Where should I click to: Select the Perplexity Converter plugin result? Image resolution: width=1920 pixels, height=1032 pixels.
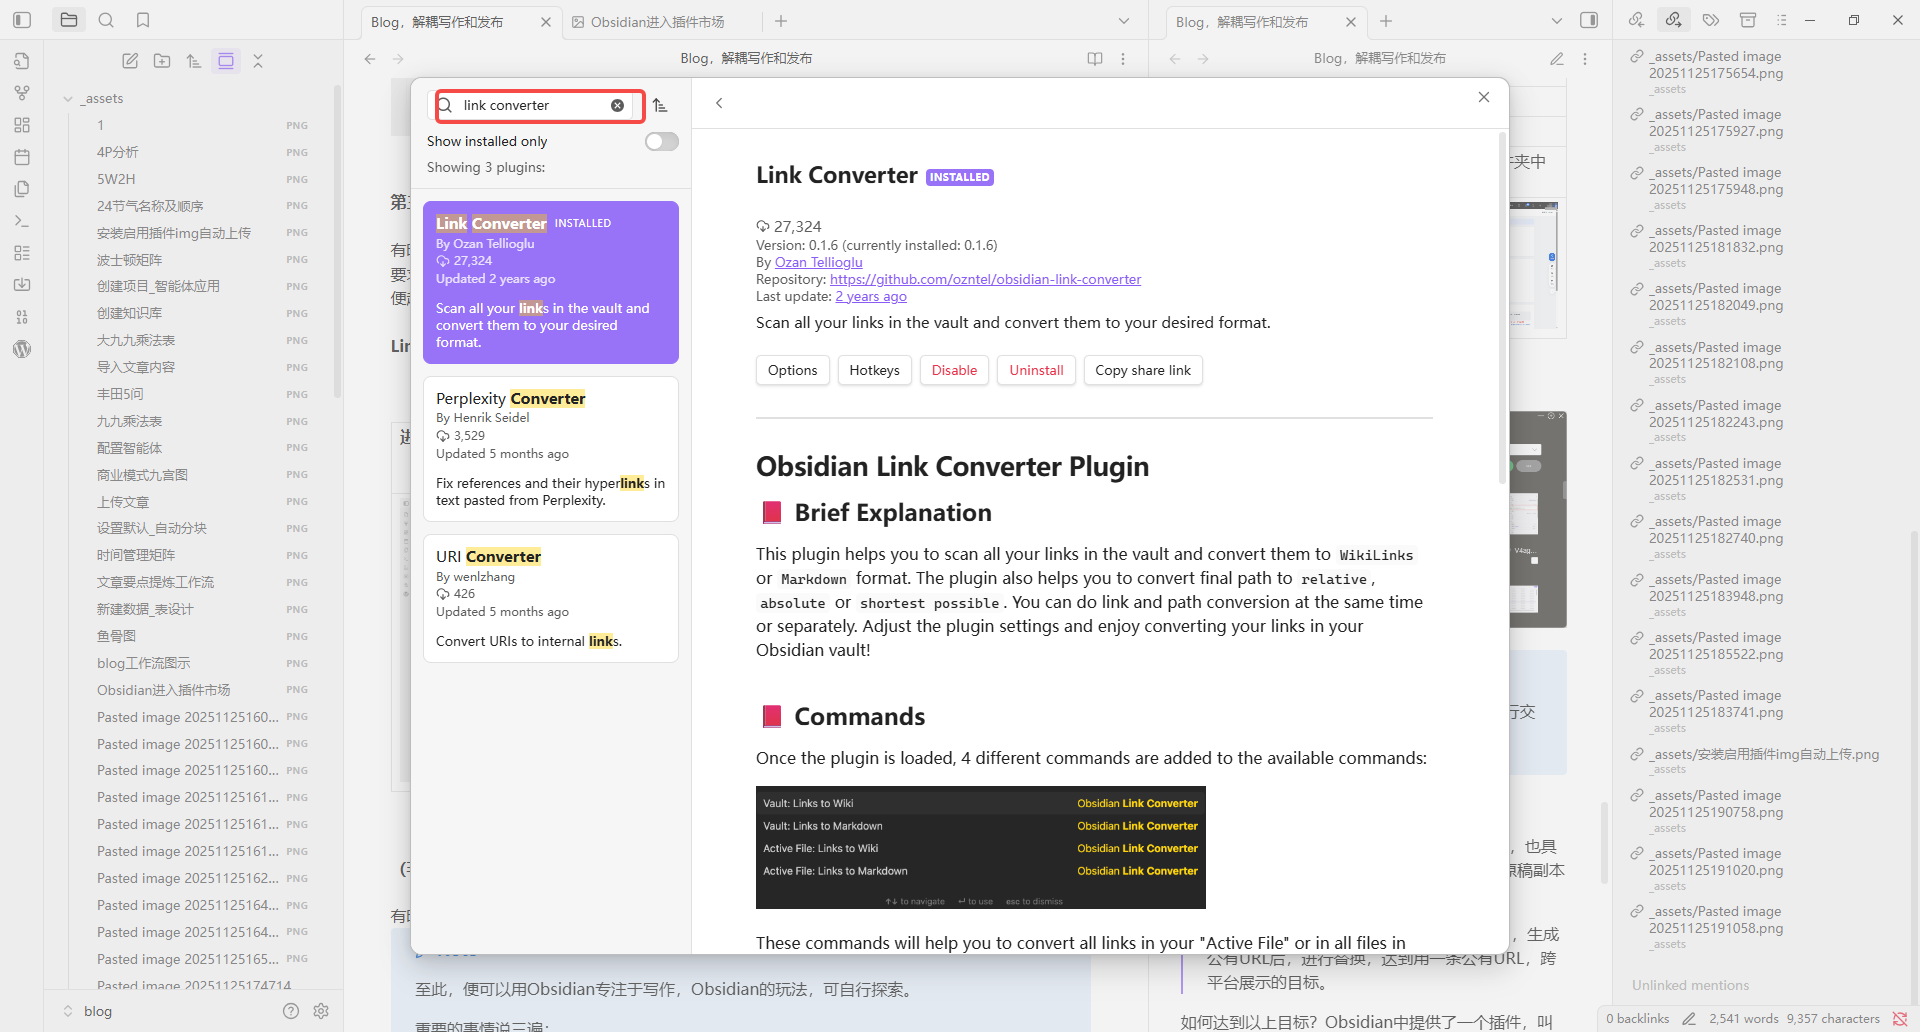point(550,448)
